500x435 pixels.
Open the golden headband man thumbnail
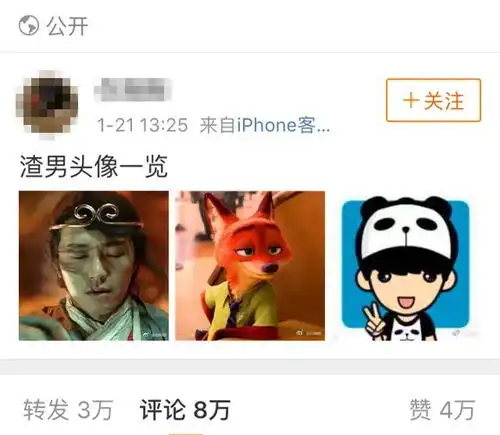tap(94, 266)
